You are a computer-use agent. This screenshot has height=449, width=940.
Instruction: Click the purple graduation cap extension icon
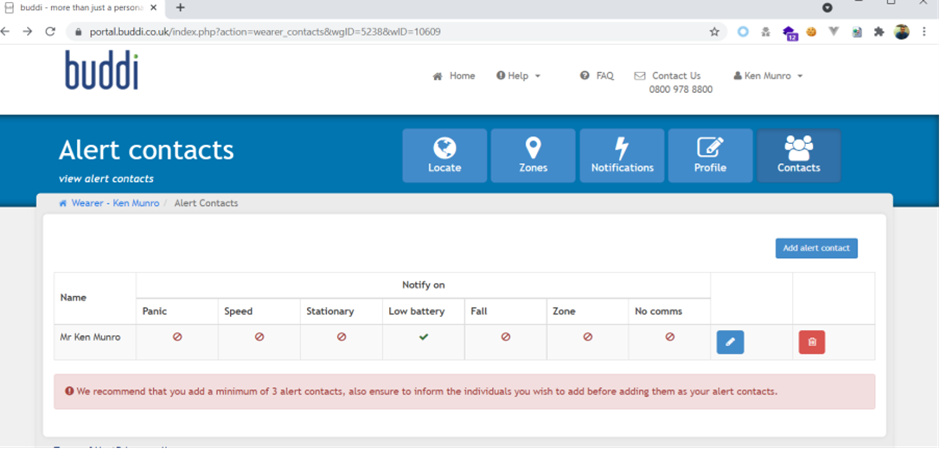[x=791, y=33]
